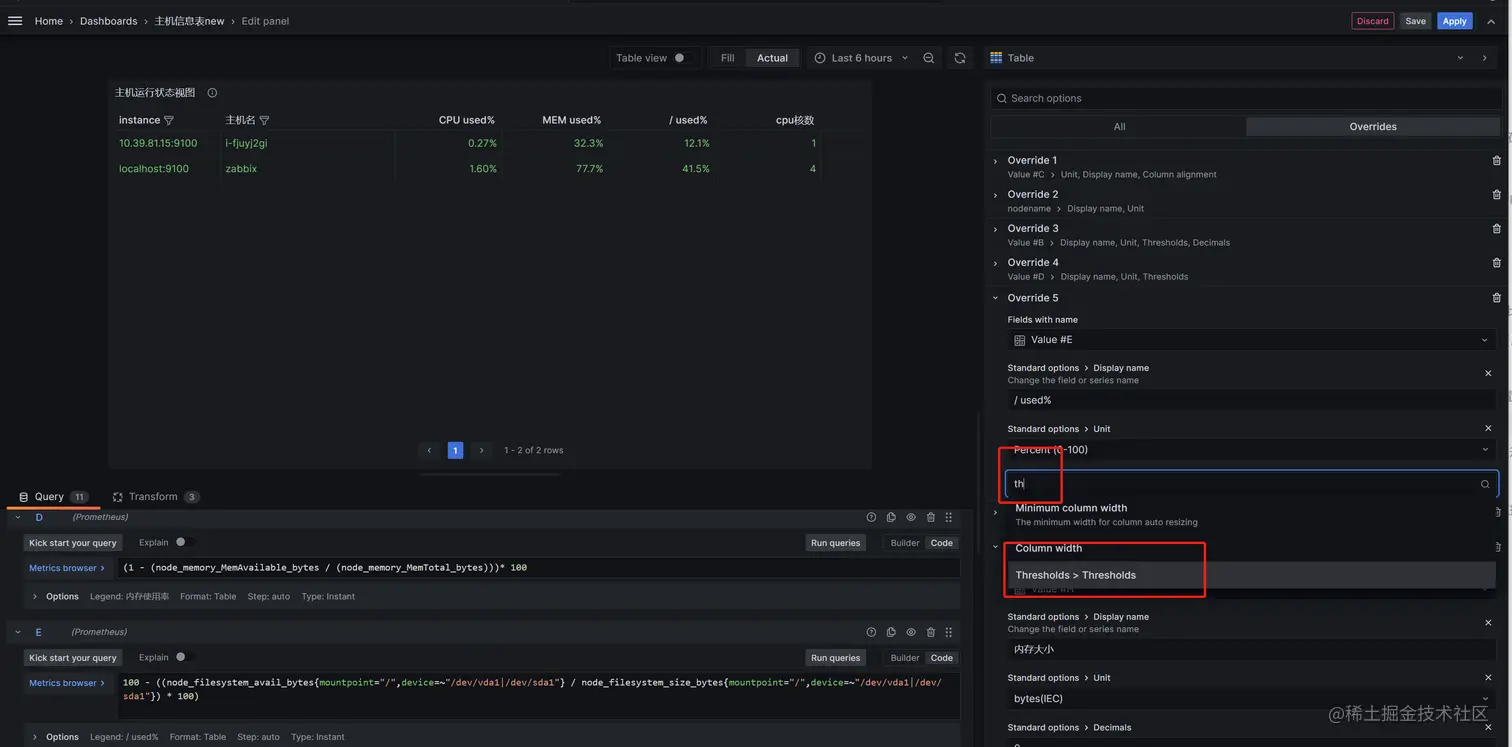Click the drag handle of query E
The height and width of the screenshot is (747, 1512).
[x=949, y=632]
